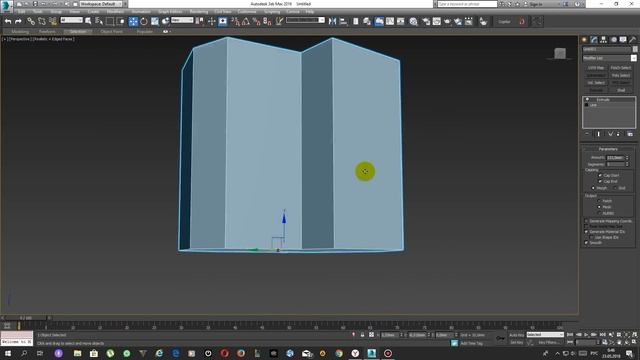Activate the Select and Move tool
This screenshot has width=640, height=360.
click(133, 21)
